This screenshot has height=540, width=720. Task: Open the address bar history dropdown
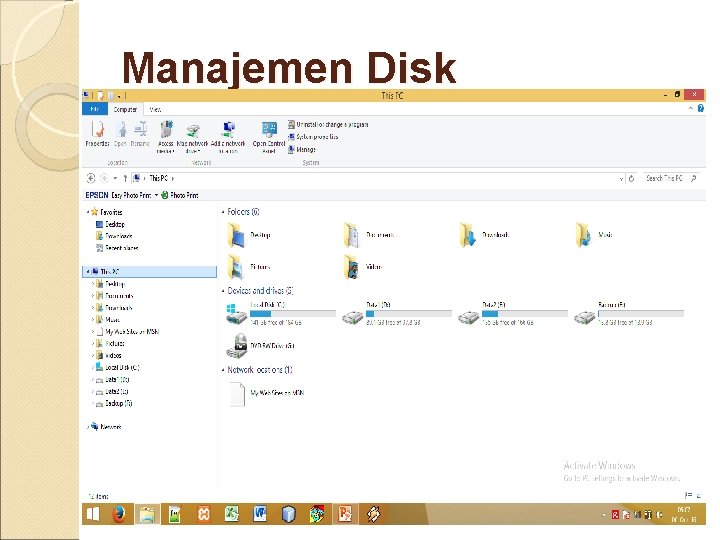pyautogui.click(x=621, y=179)
